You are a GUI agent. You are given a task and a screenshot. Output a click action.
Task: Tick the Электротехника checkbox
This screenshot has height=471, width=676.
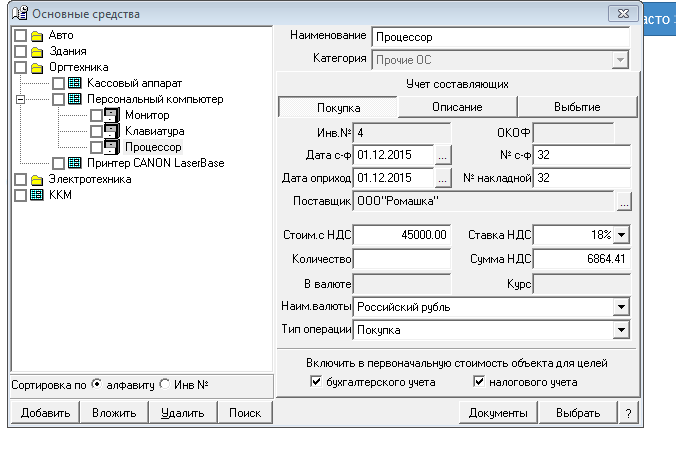coord(20,179)
